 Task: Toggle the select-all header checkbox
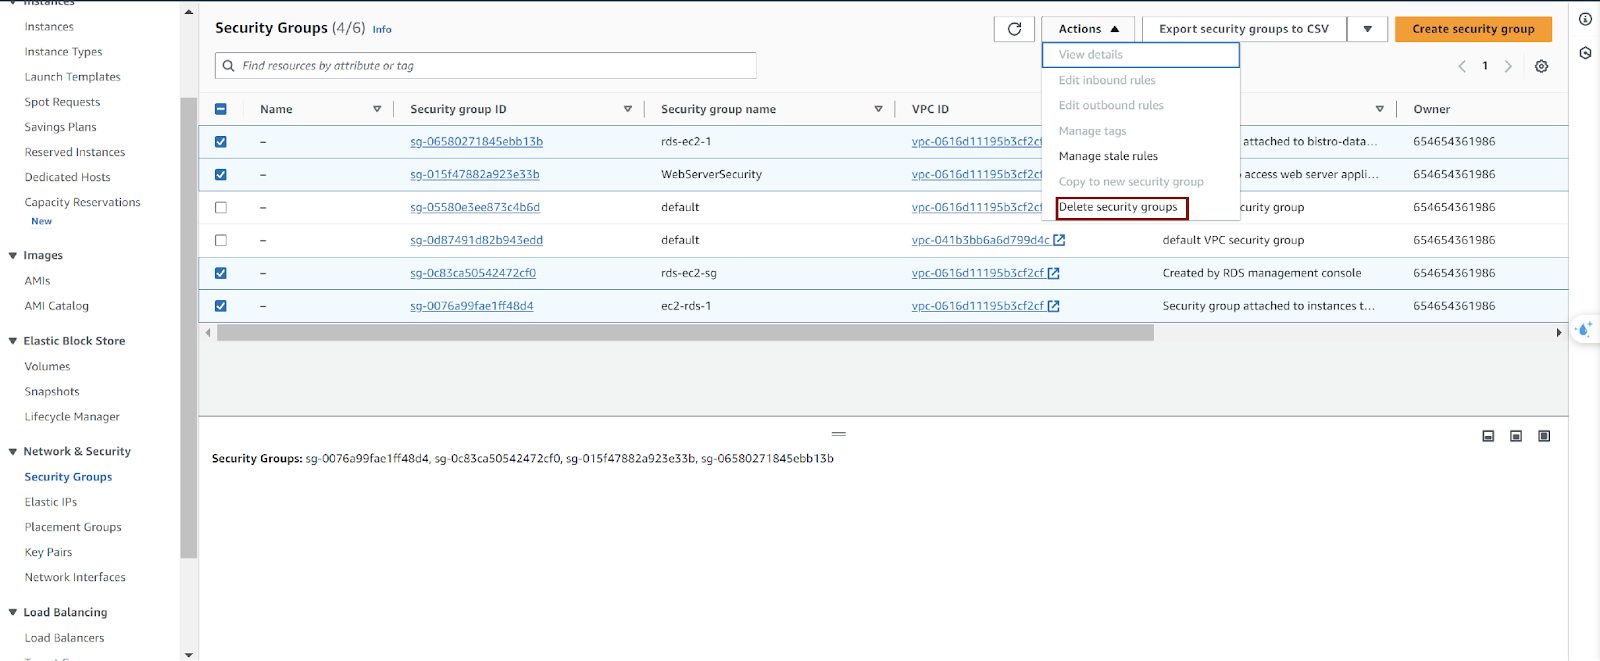tap(221, 109)
